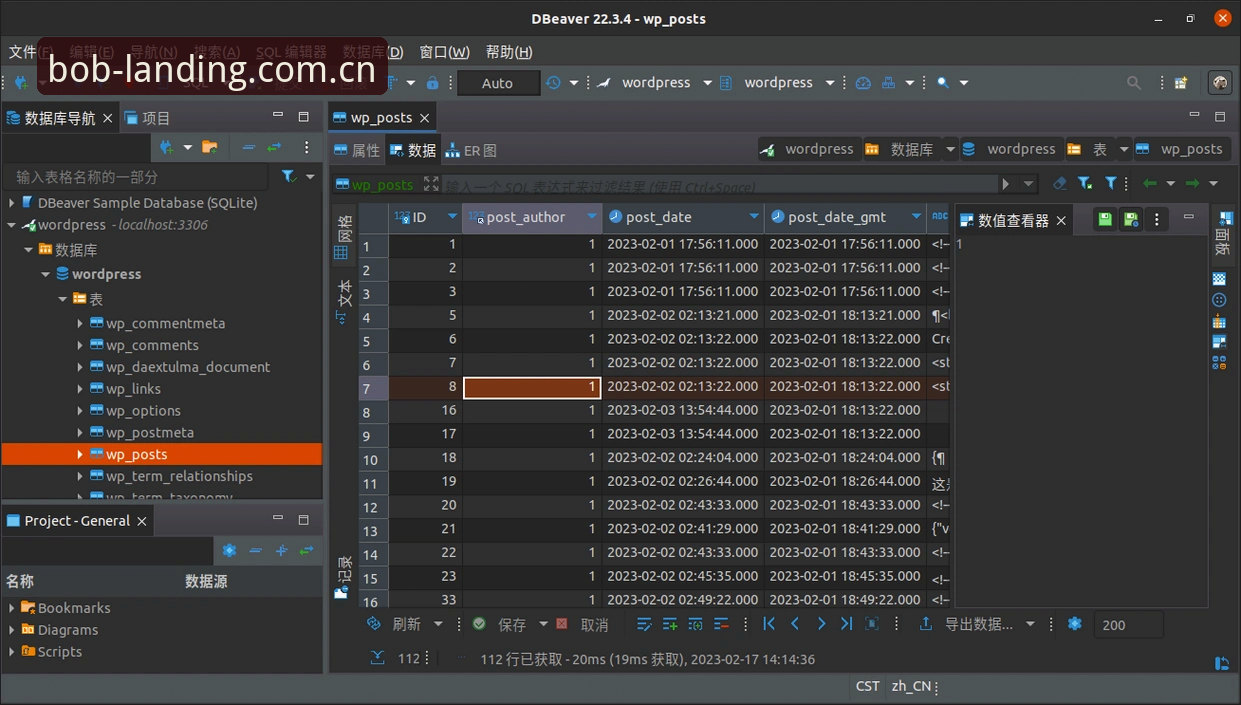Switch to grid view in left vertical bar
The image size is (1241, 705).
[342, 238]
